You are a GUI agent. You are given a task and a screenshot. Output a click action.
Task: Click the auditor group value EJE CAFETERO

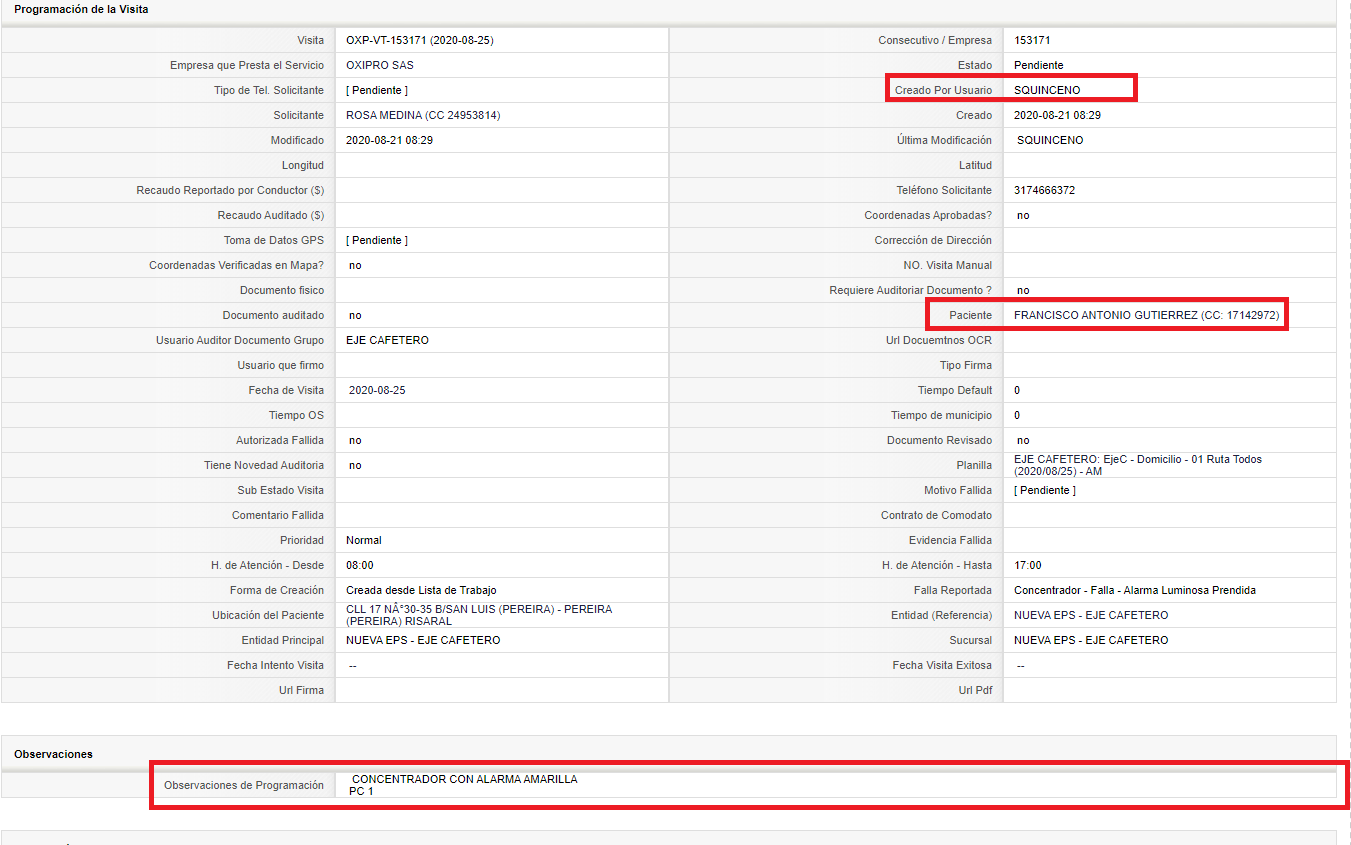(387, 340)
